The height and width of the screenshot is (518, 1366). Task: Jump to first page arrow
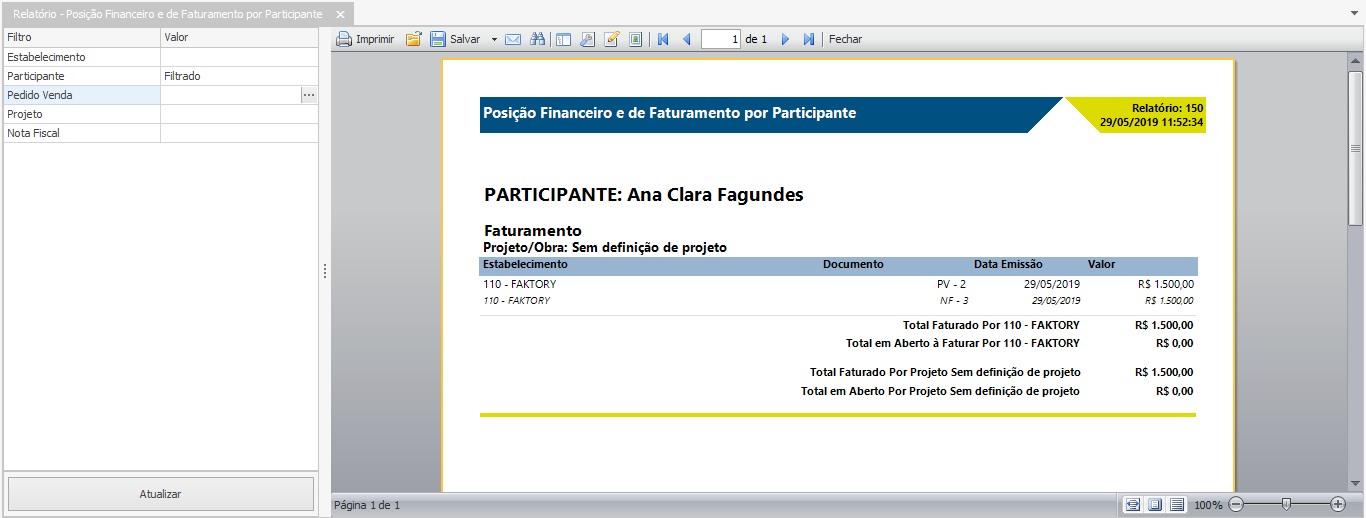(662, 40)
